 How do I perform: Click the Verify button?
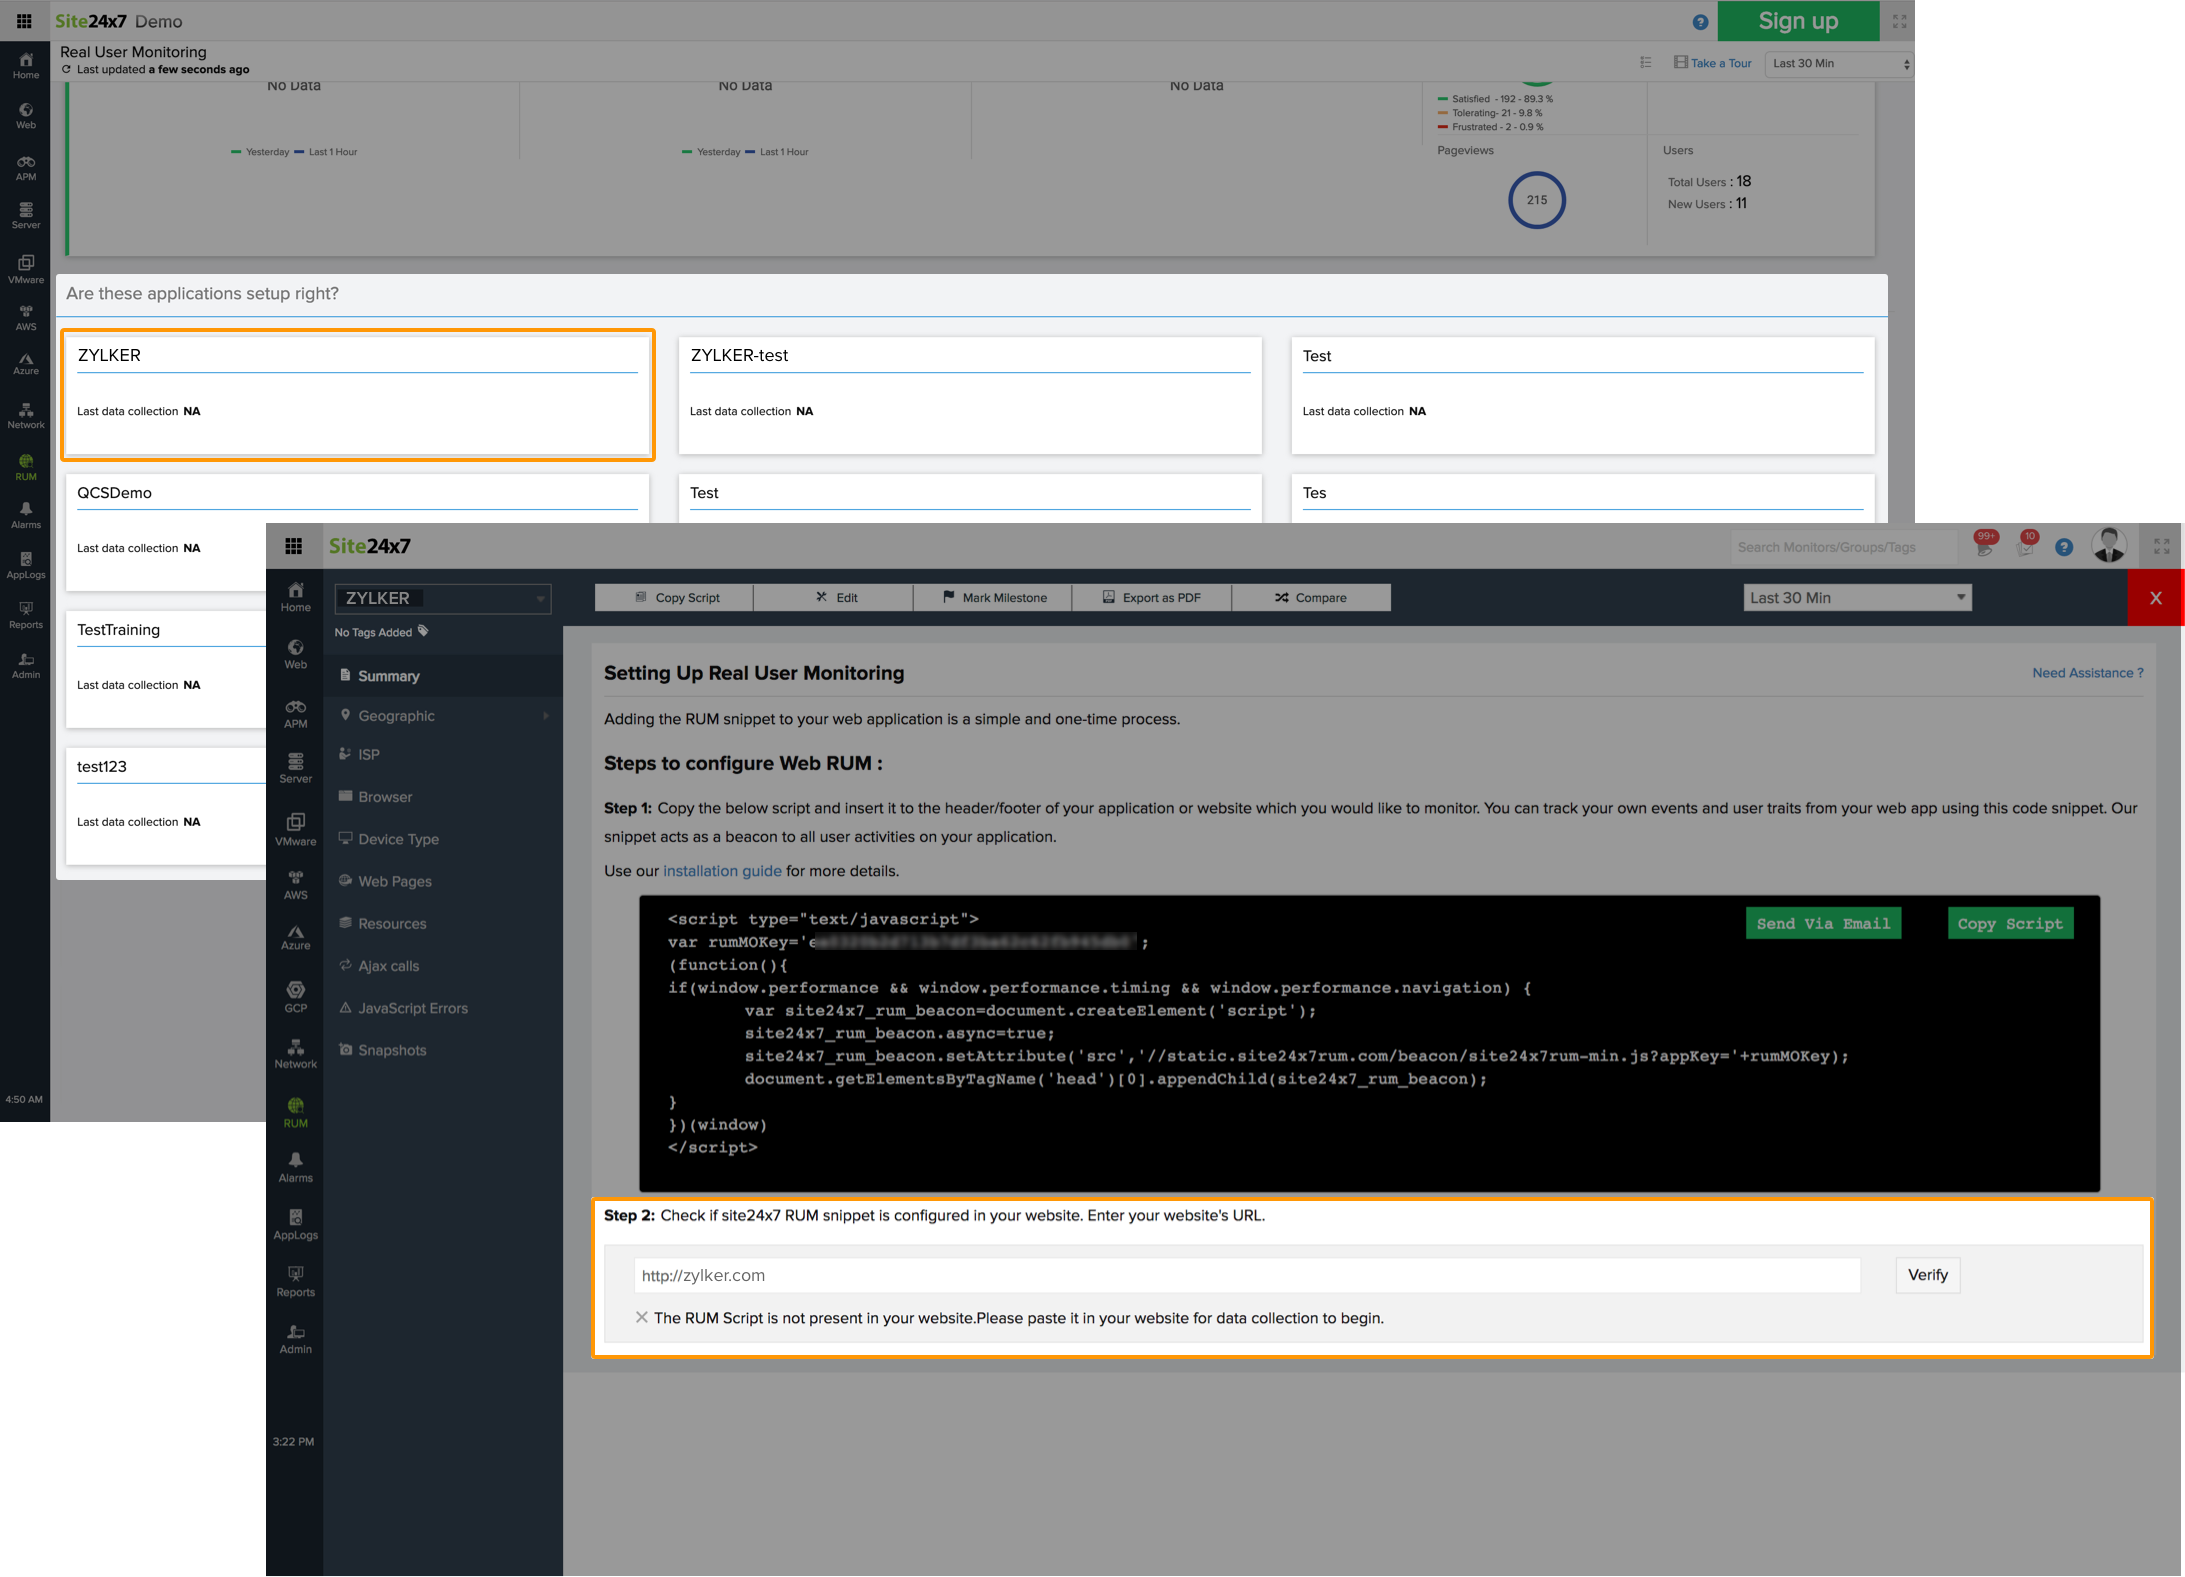(1927, 1275)
